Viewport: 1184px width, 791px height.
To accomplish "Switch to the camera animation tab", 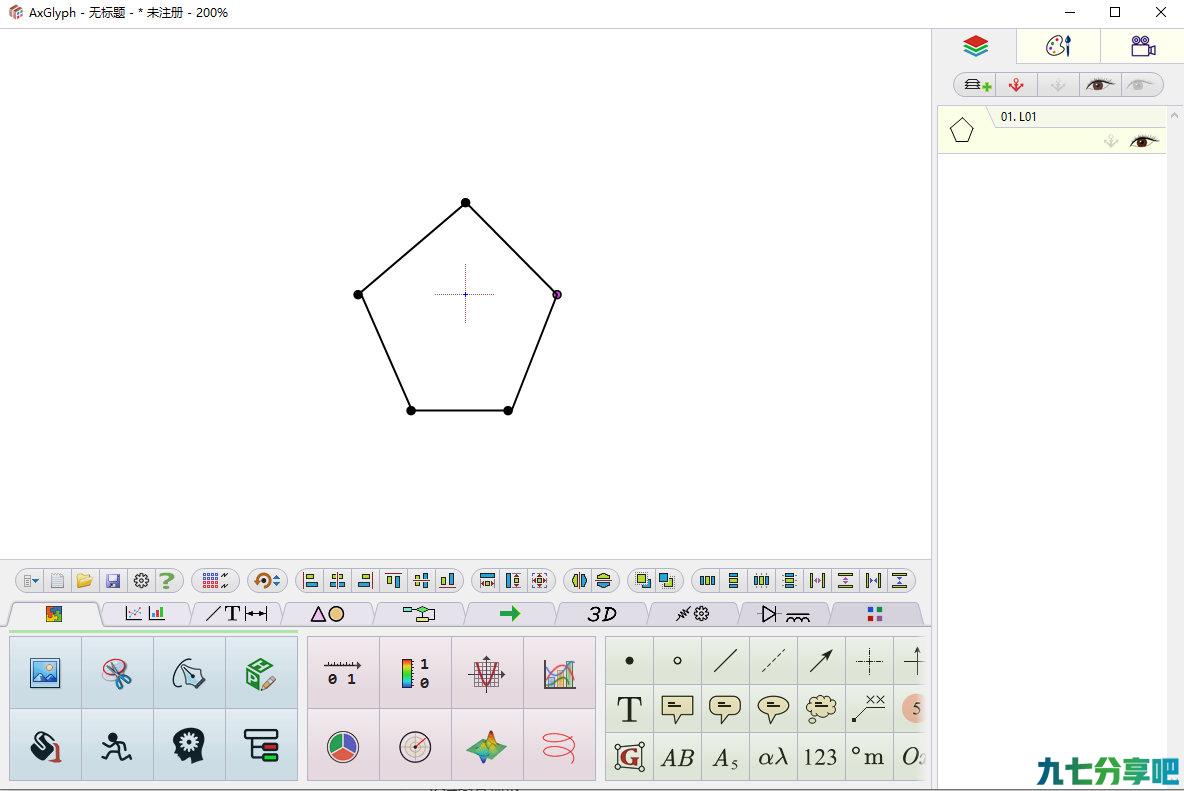I will [x=1142, y=46].
